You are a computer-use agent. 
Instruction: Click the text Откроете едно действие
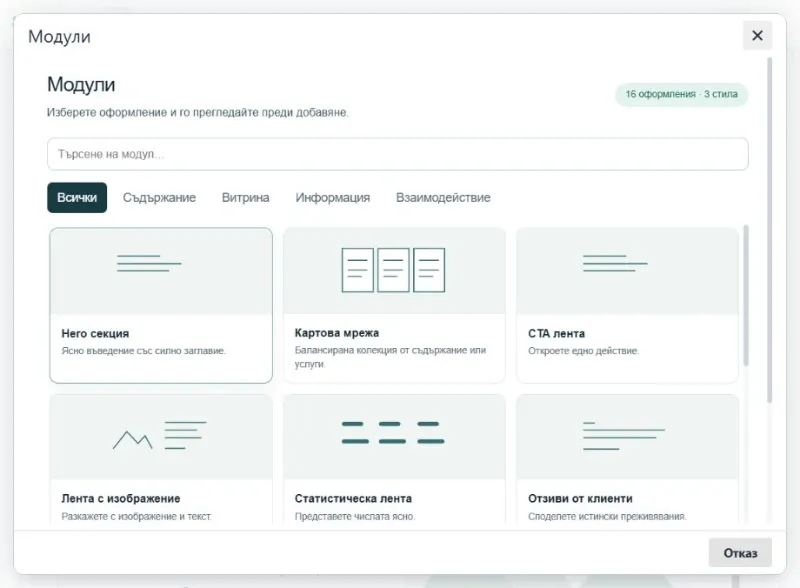583,351
